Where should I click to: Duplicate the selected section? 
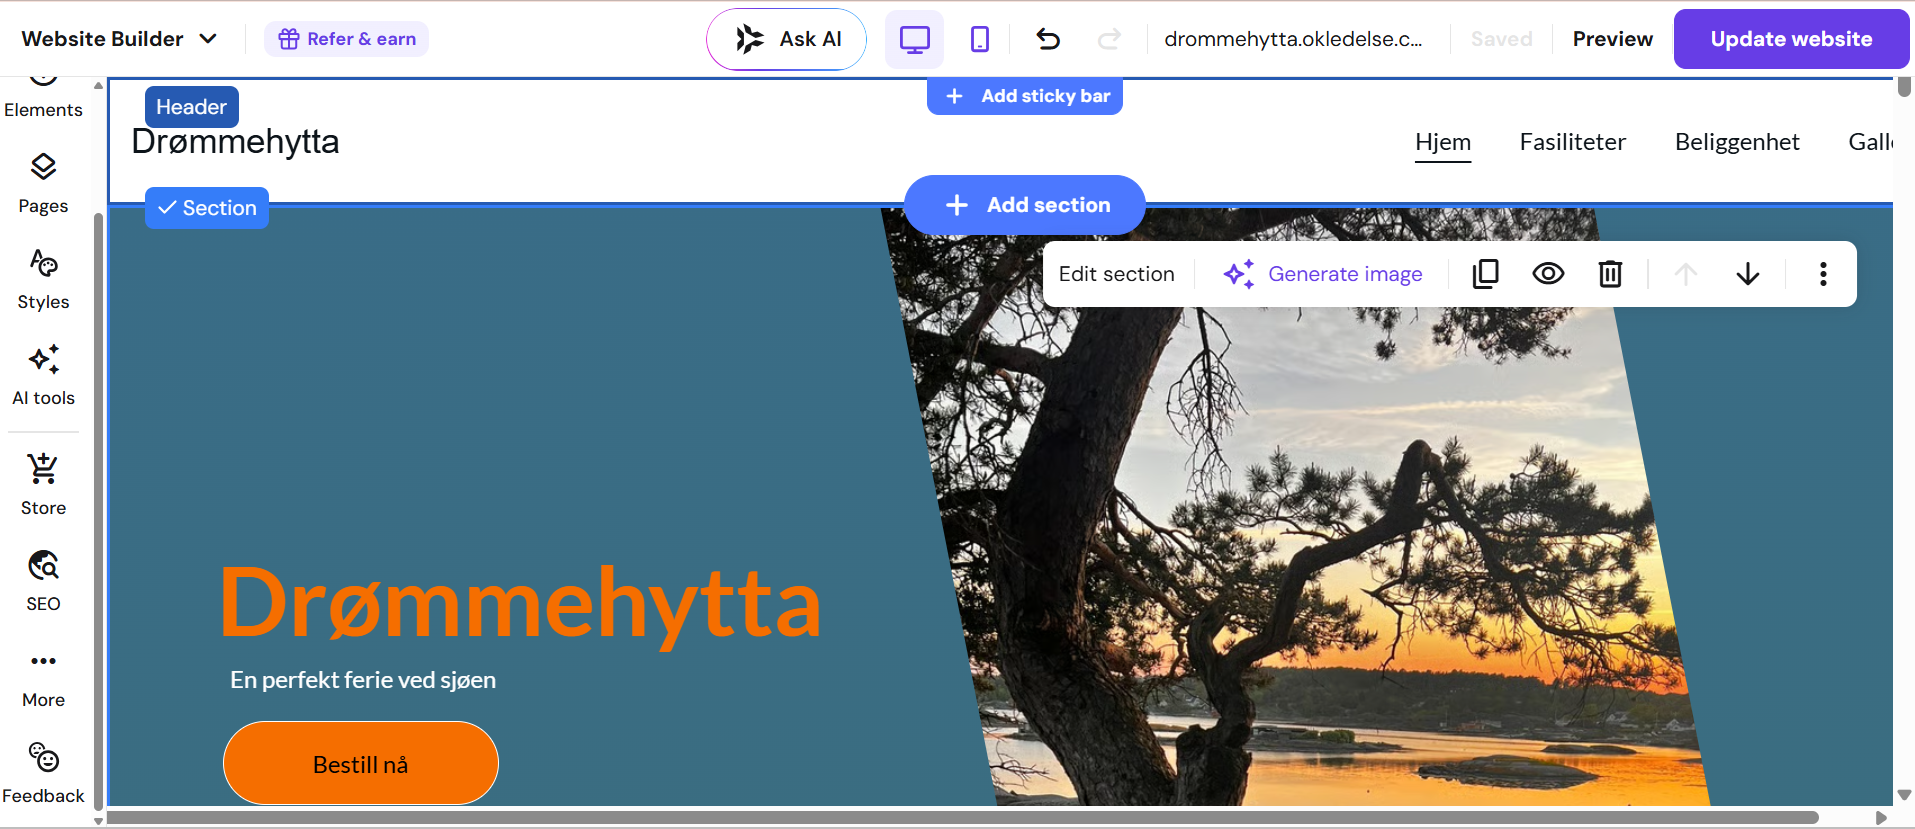coord(1485,274)
